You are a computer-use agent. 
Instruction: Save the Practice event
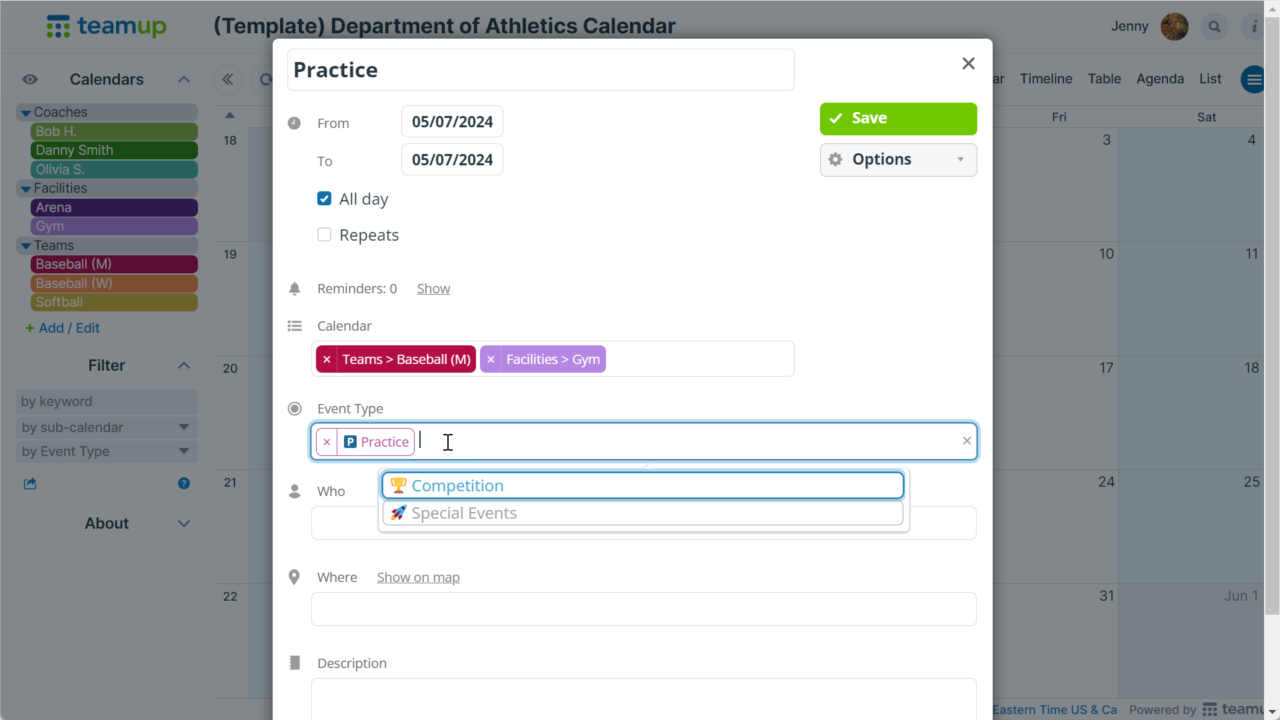pos(898,118)
